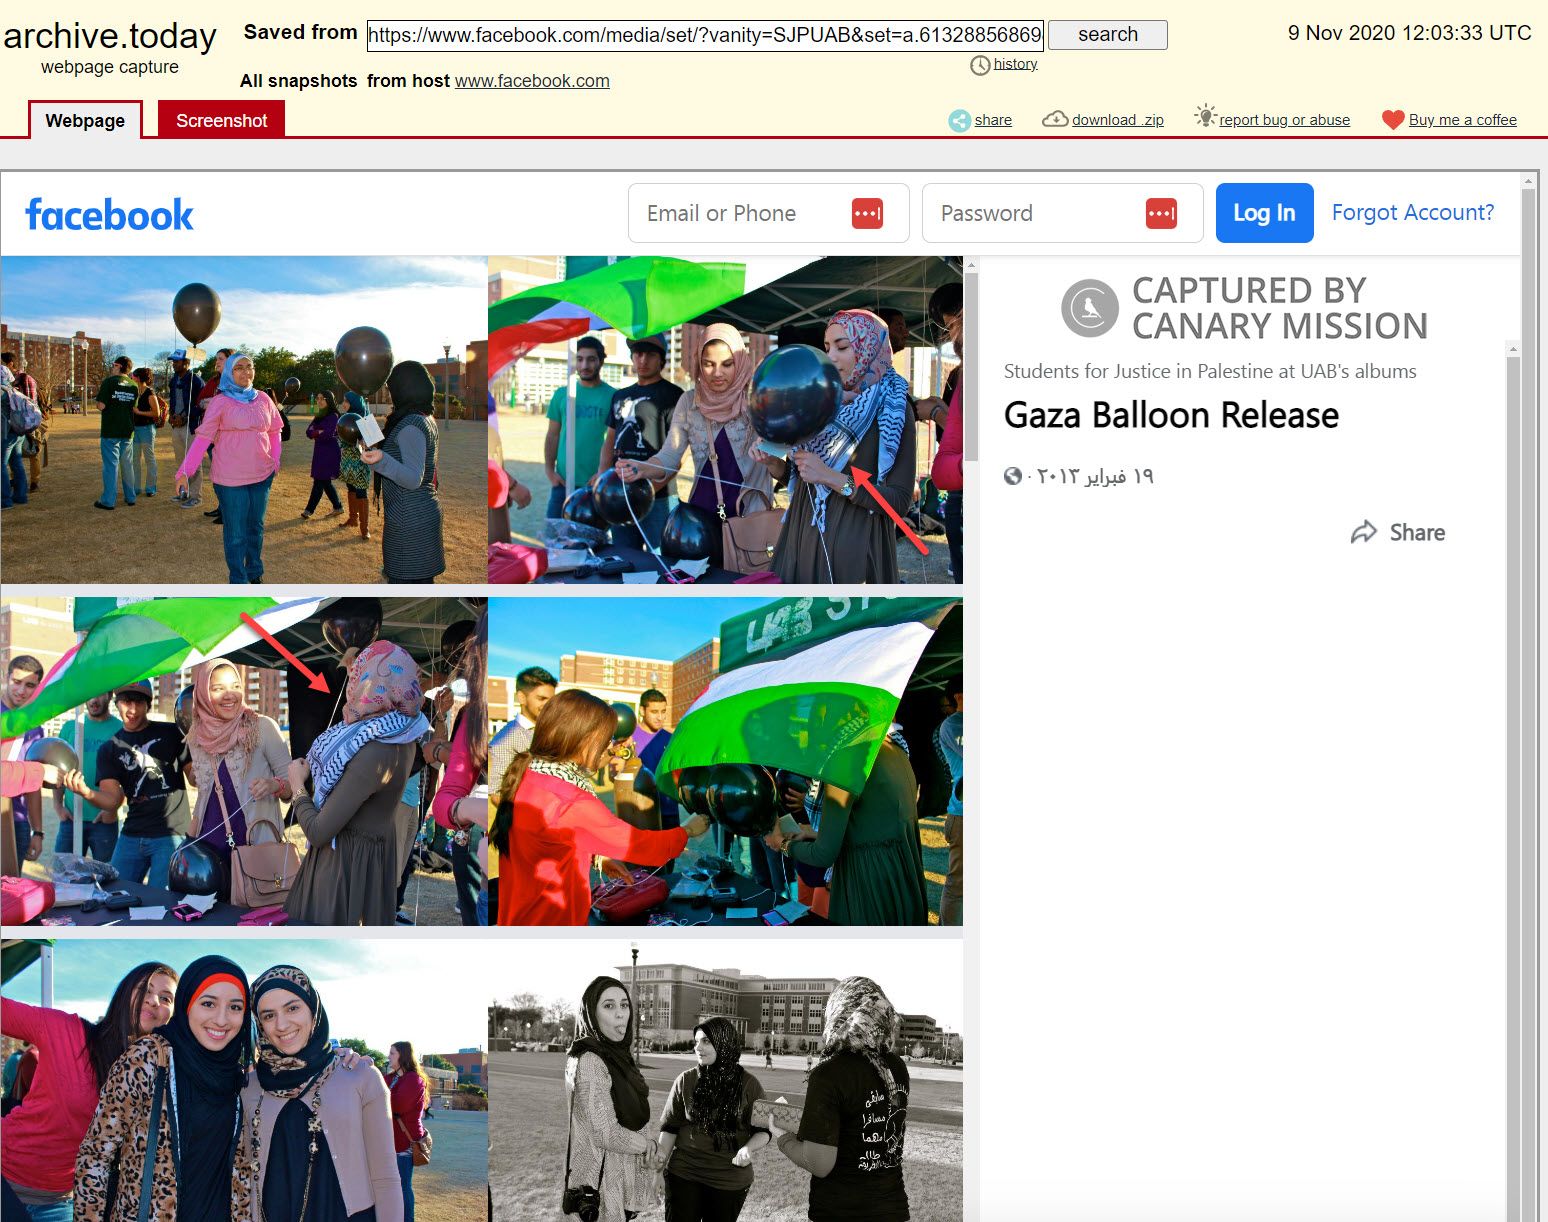Click the archive share icon
Screen dimensions: 1548x1222
point(959,120)
